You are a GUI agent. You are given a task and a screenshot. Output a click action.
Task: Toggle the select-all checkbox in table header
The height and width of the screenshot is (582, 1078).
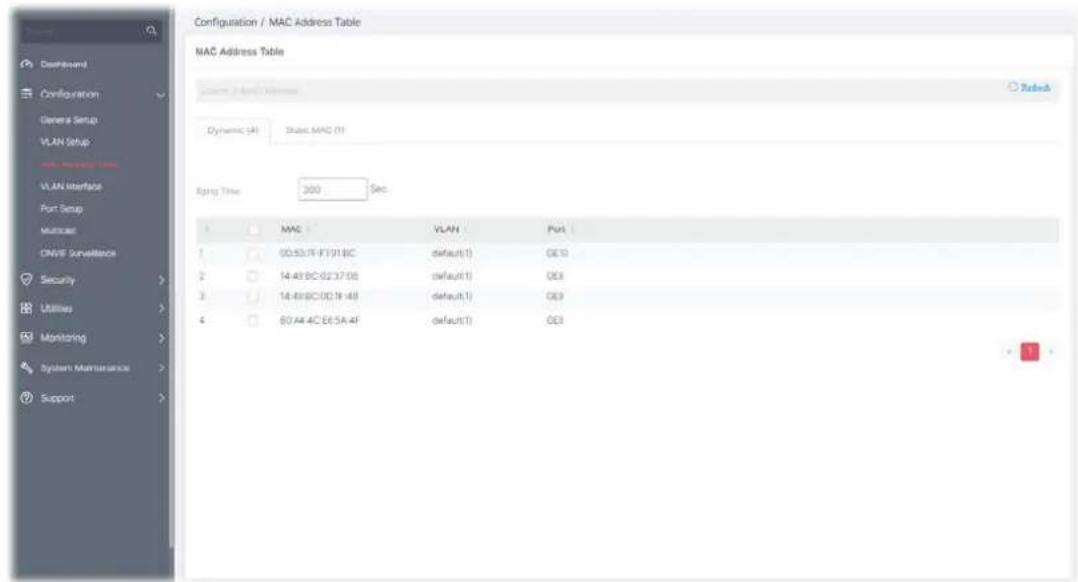254,230
